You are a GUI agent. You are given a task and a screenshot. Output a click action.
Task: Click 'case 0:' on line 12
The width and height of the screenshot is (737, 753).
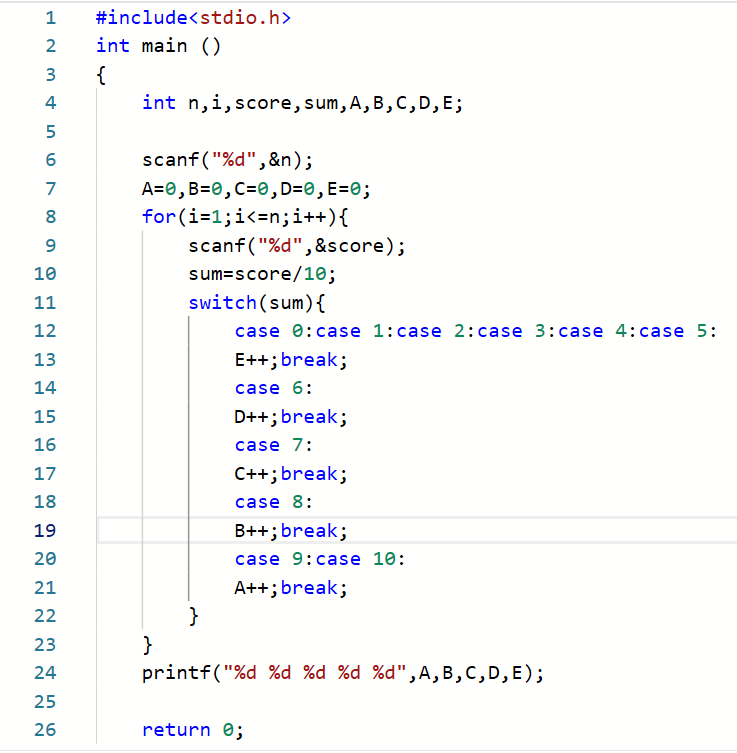tap(274, 331)
